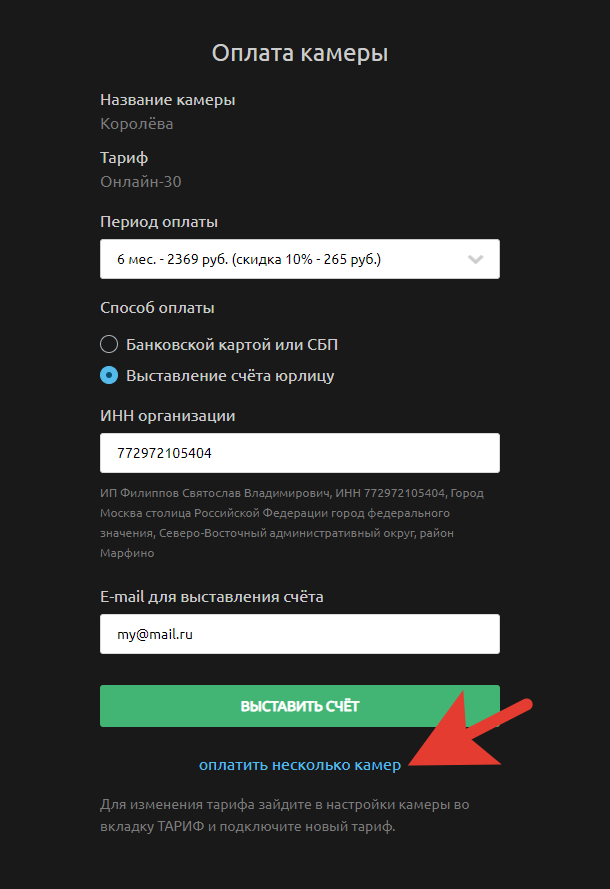The image size is (610, 889).
Task: Click the chevron arrow in payment period box
Action: click(x=476, y=260)
